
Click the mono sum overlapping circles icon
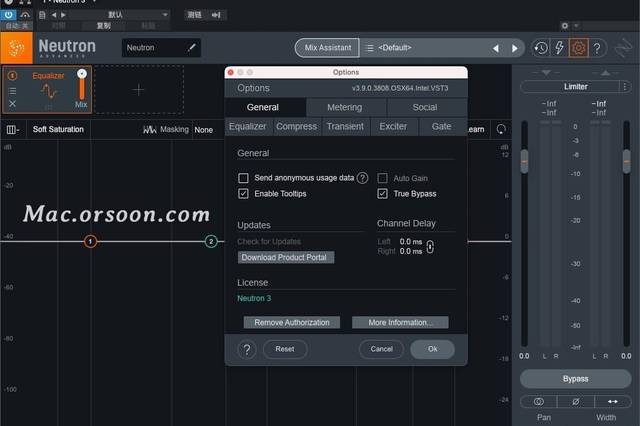coord(538,402)
